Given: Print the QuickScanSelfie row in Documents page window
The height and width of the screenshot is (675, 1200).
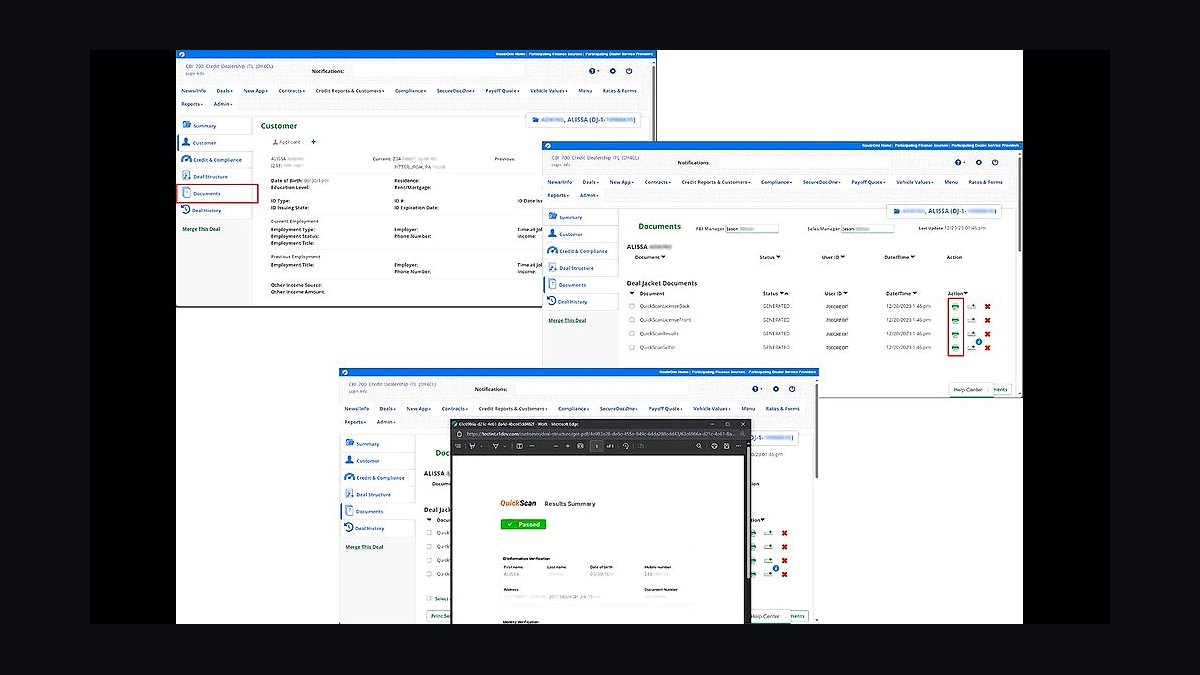Looking at the screenshot, I should (x=955, y=347).
